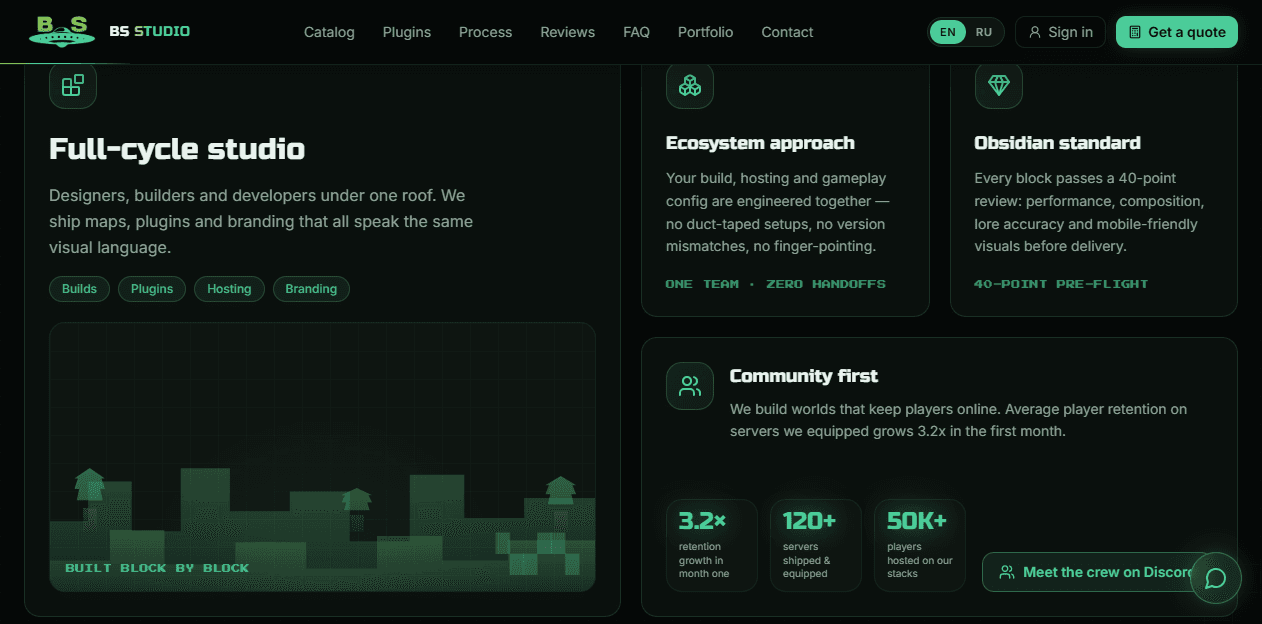This screenshot has width=1262, height=624.
Task: Click the Community first heading
Action: [x=804, y=376]
